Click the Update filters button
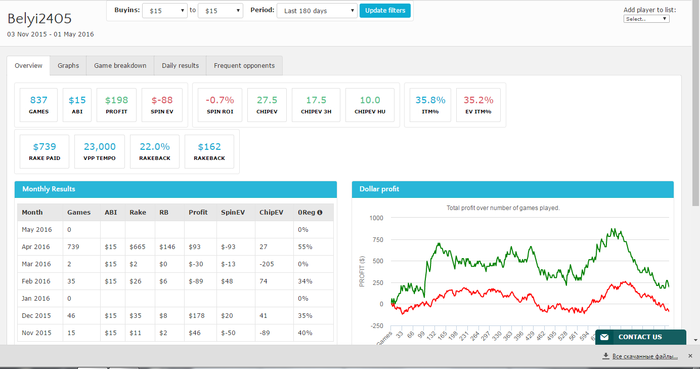This screenshot has width=700, height=369. [385, 10]
